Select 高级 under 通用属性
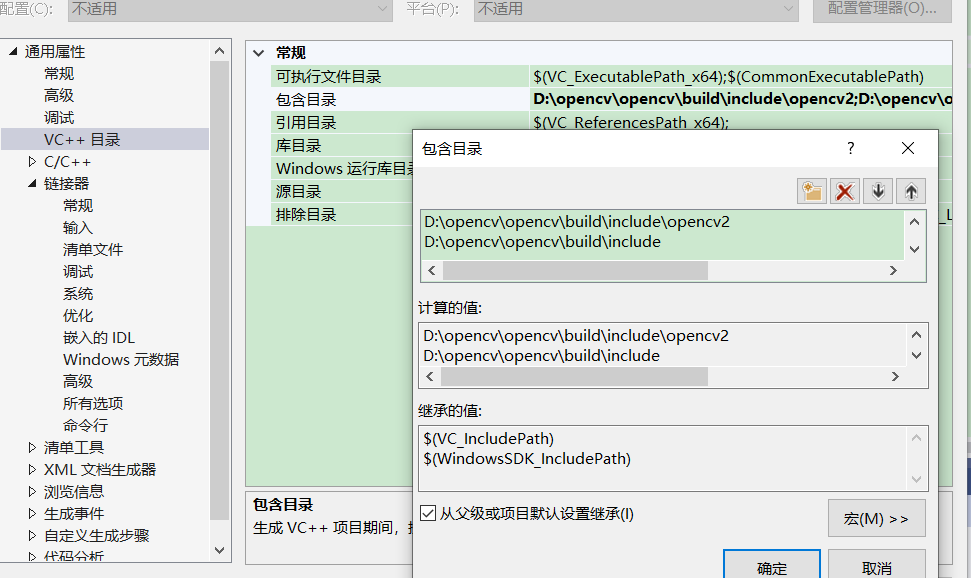This screenshot has height=578, width=971. (x=59, y=95)
